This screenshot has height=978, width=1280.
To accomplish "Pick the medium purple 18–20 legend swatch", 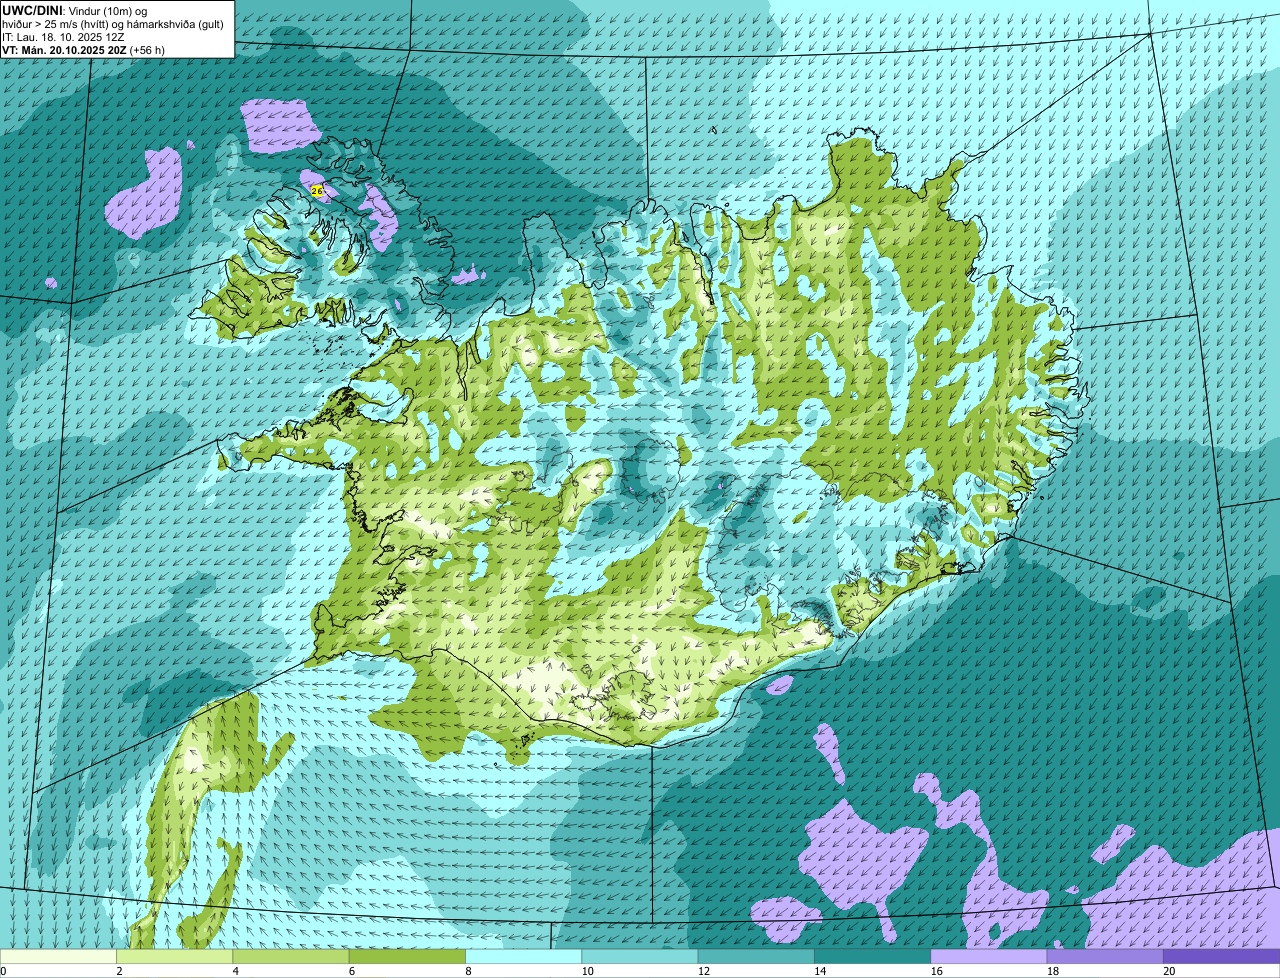I will [1105, 957].
